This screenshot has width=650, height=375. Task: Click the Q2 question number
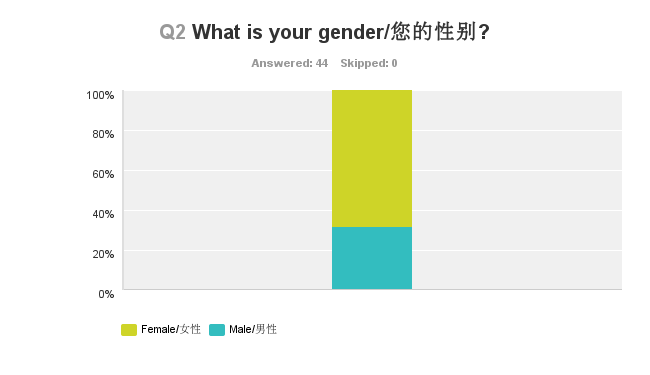coord(172,32)
